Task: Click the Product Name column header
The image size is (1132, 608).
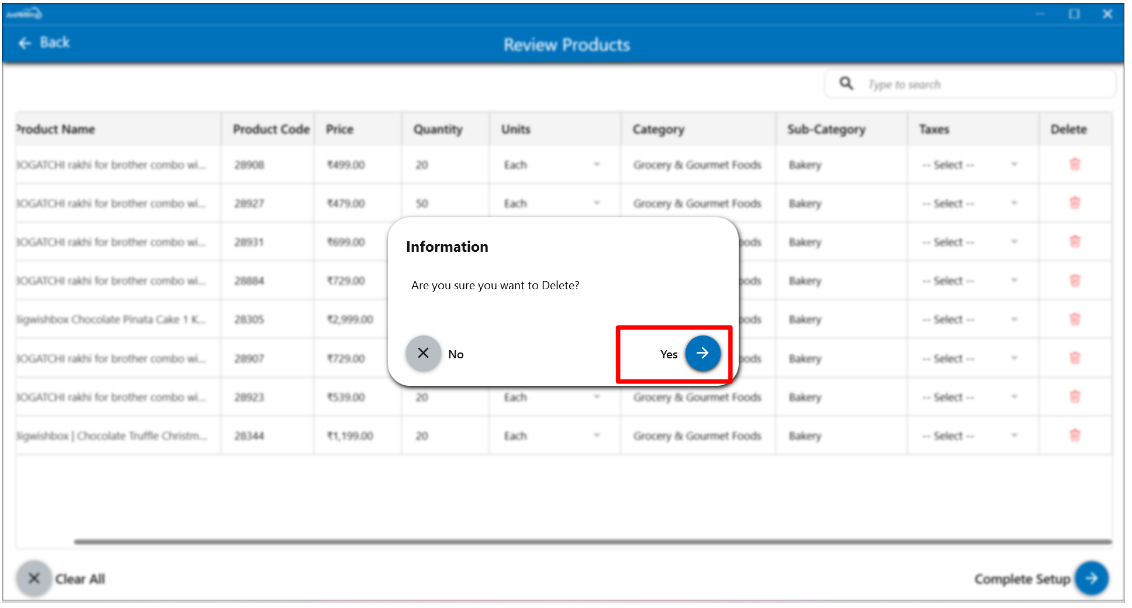Action: [x=56, y=129]
